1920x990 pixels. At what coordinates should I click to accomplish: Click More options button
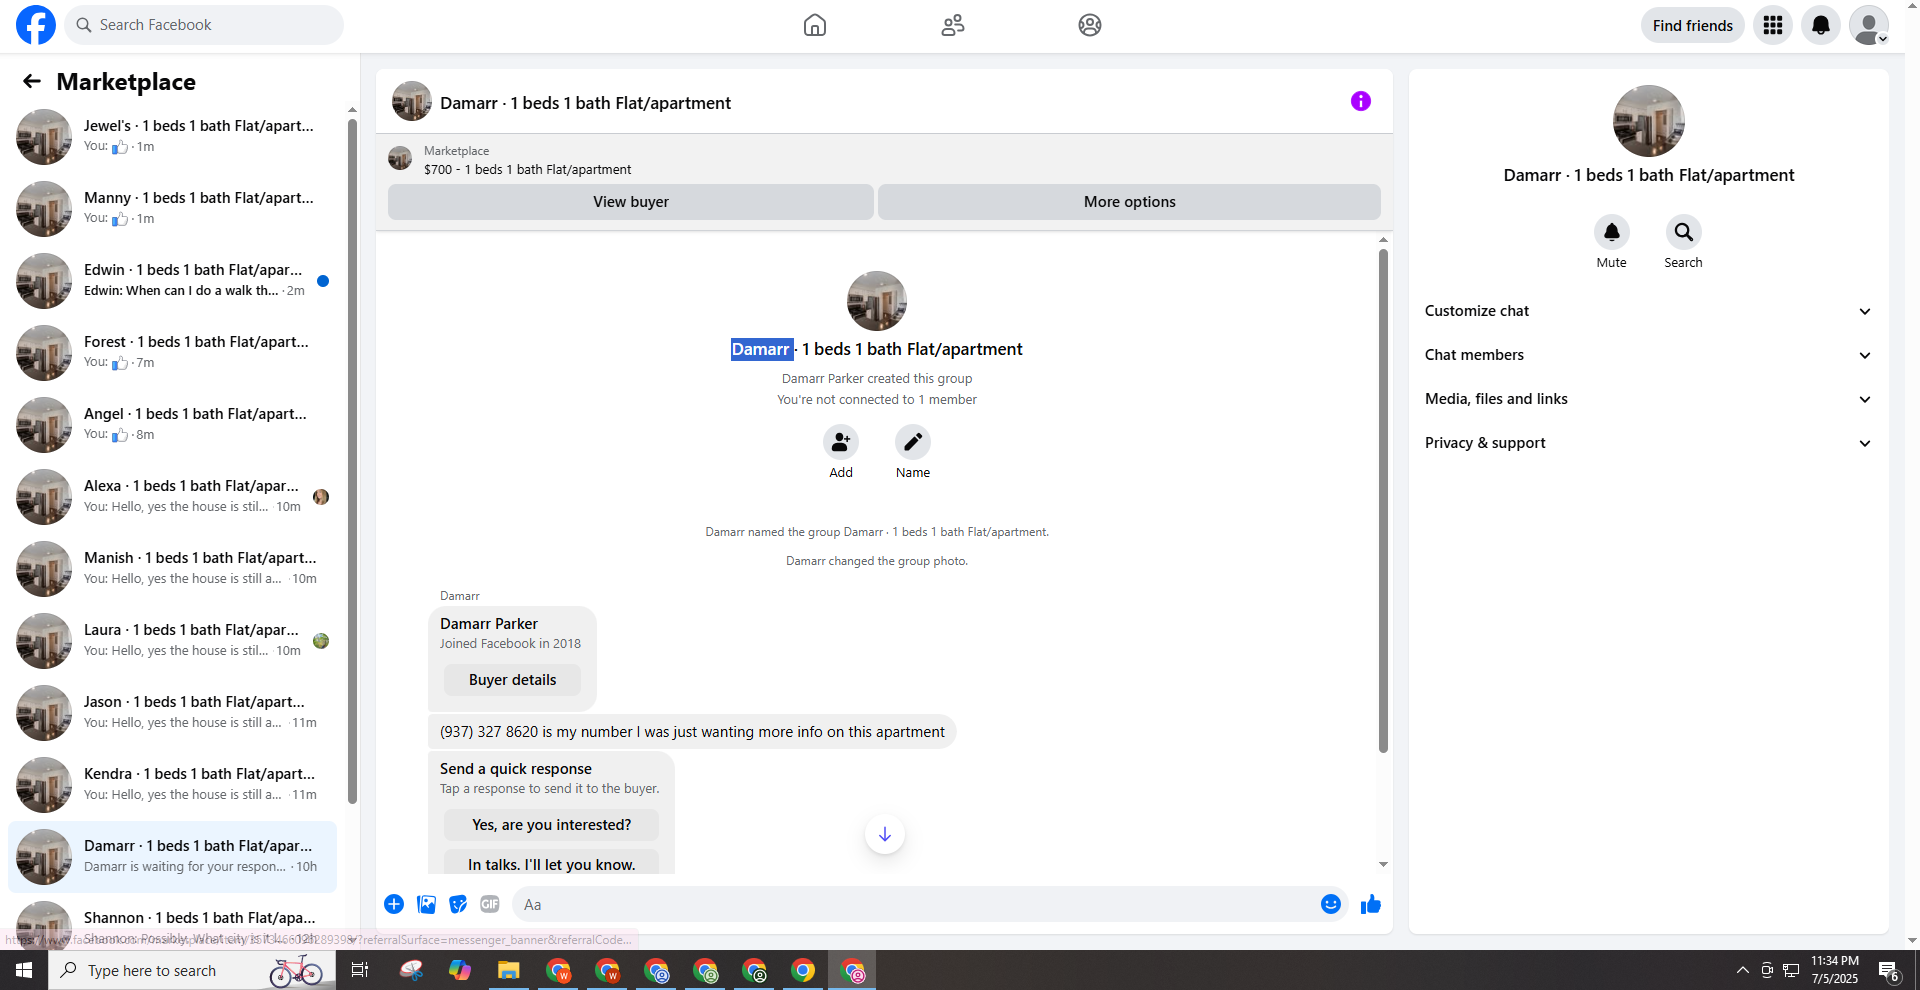(x=1130, y=202)
